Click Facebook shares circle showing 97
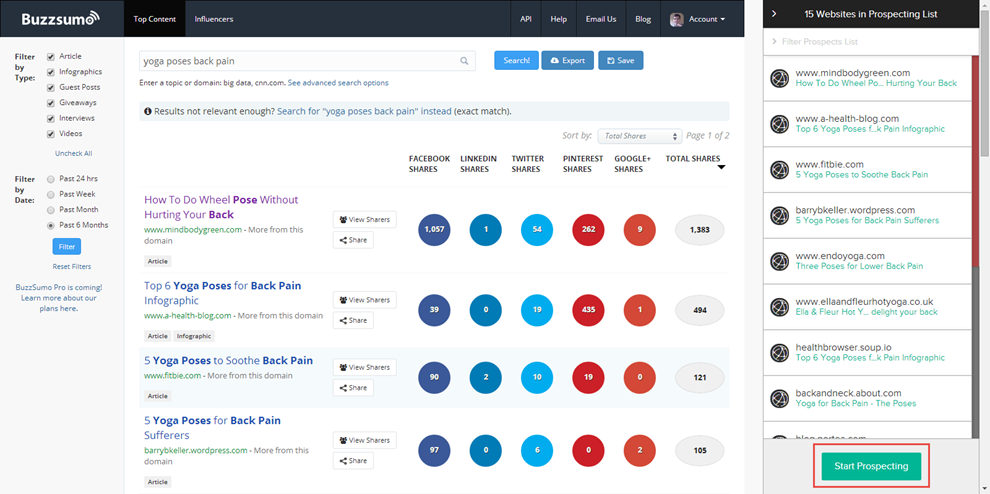 click(x=434, y=450)
